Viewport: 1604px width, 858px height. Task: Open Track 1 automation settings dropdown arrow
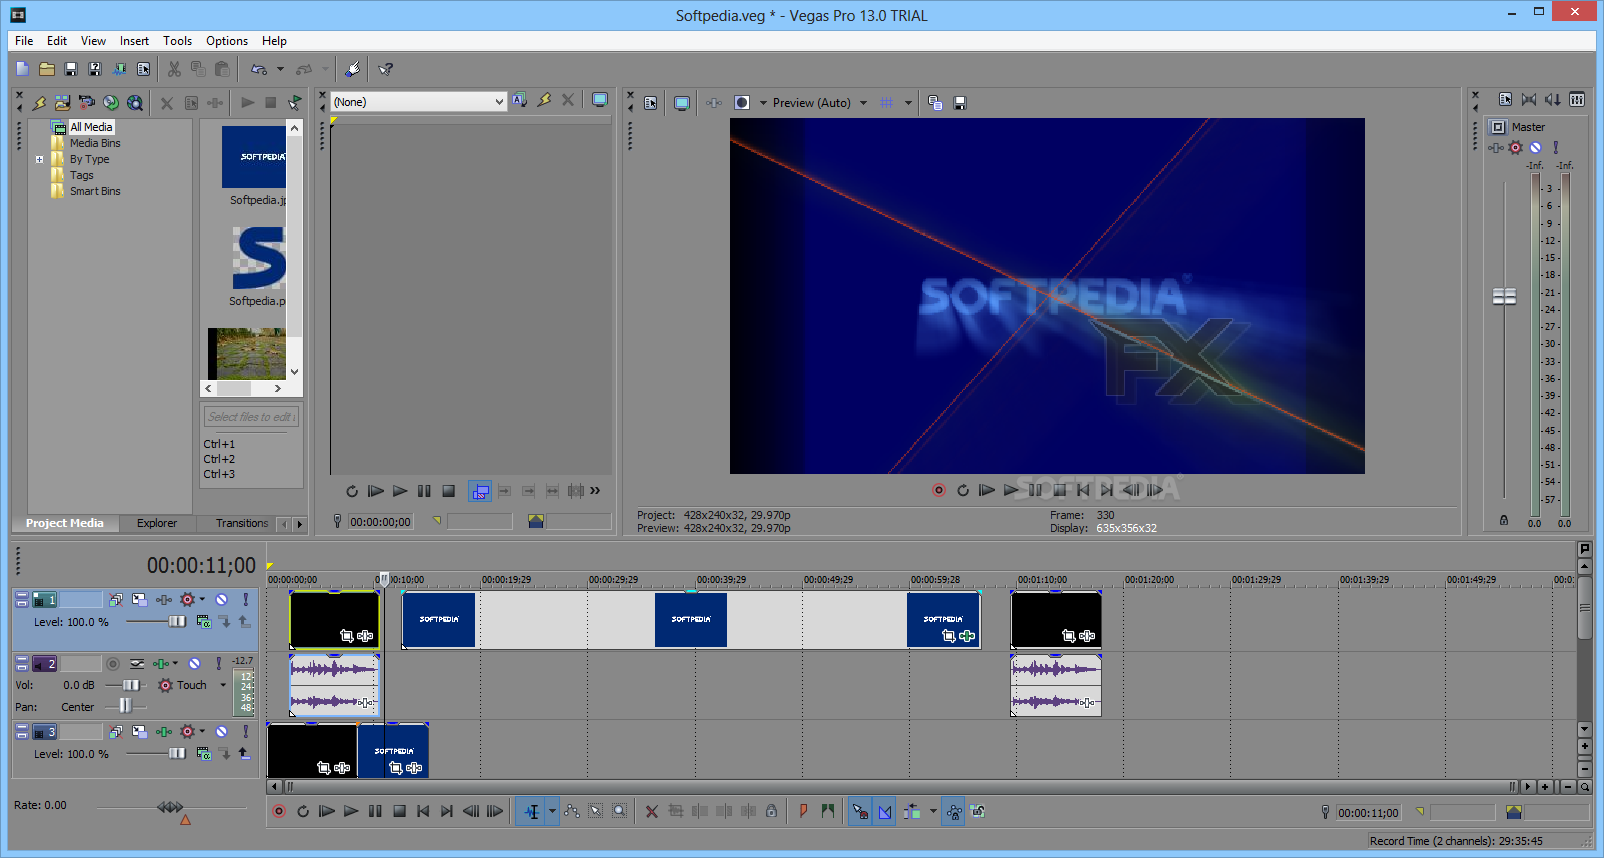click(202, 600)
